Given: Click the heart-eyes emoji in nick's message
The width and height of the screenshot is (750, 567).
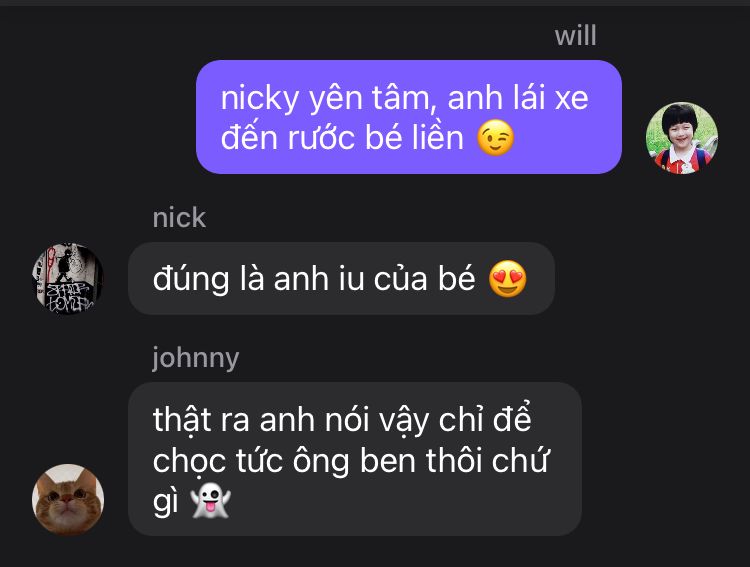Looking at the screenshot, I should [x=507, y=279].
